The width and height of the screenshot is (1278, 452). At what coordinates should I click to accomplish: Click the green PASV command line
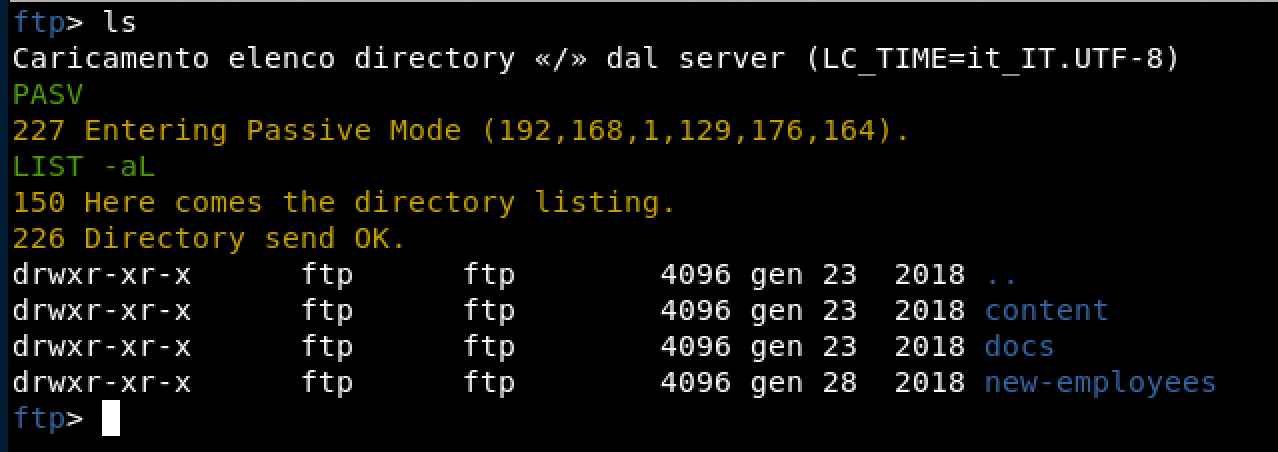click(x=48, y=94)
